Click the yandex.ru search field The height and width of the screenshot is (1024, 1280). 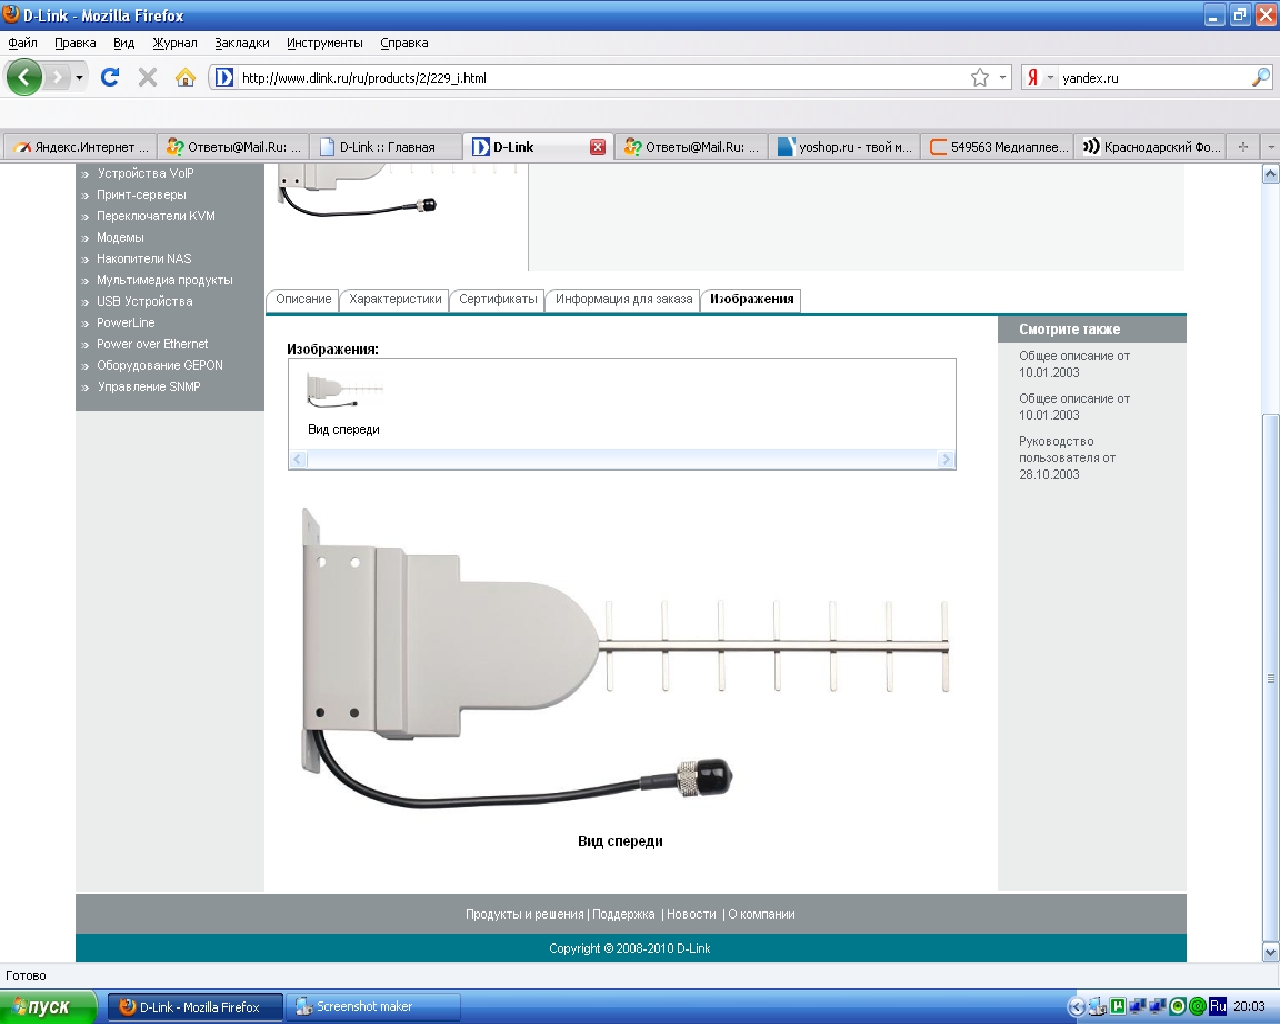click(x=1154, y=77)
